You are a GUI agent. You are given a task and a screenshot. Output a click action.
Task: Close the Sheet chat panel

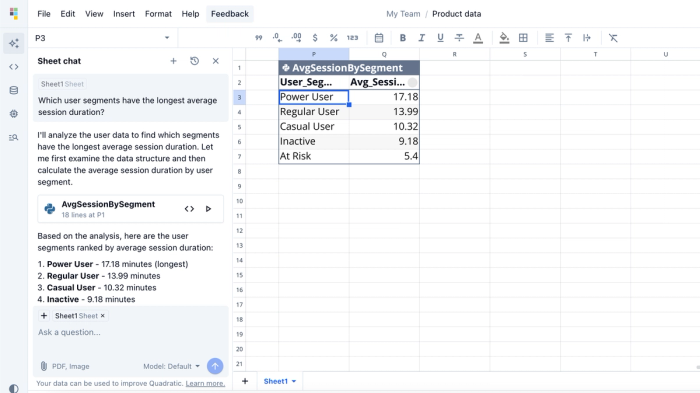click(216, 61)
